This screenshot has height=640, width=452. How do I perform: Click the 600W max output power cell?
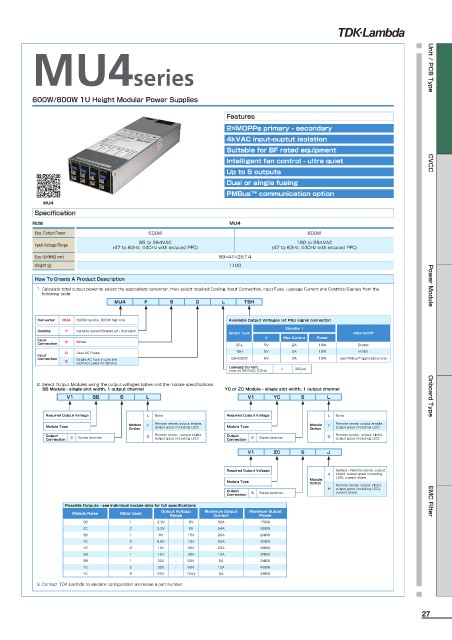coord(155,233)
